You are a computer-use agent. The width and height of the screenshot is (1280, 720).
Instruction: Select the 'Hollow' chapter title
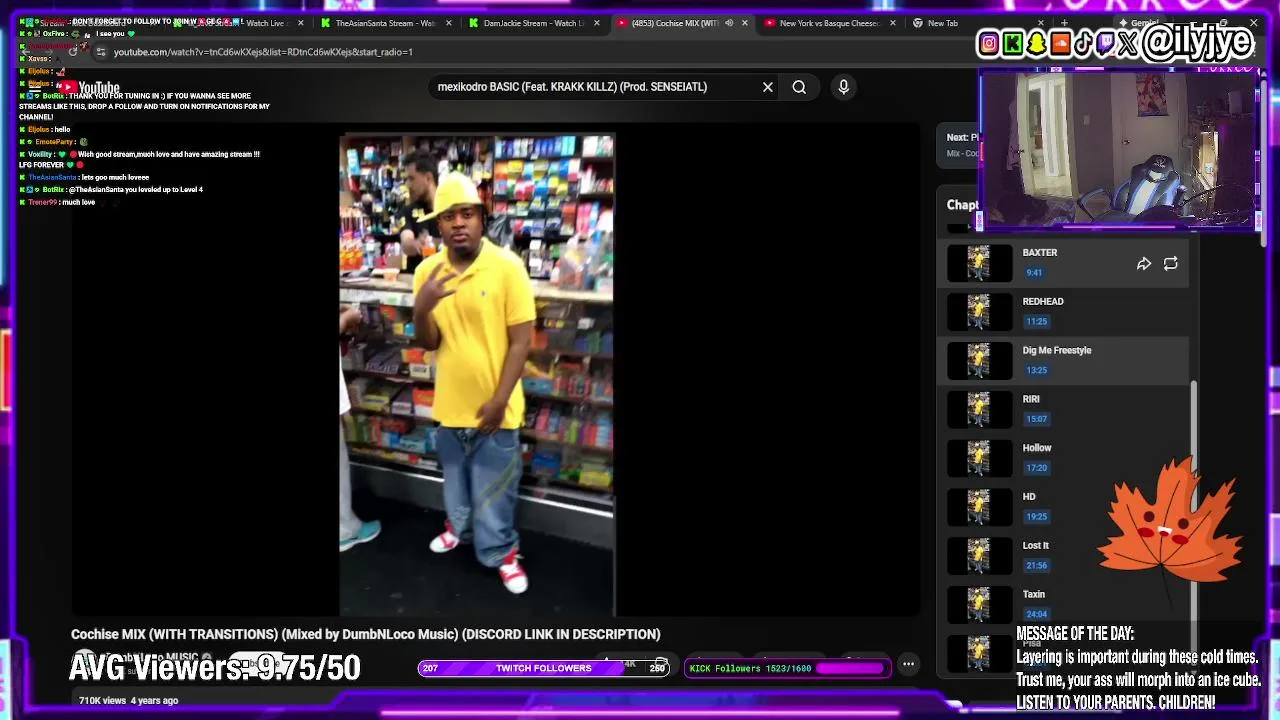[1037, 448]
